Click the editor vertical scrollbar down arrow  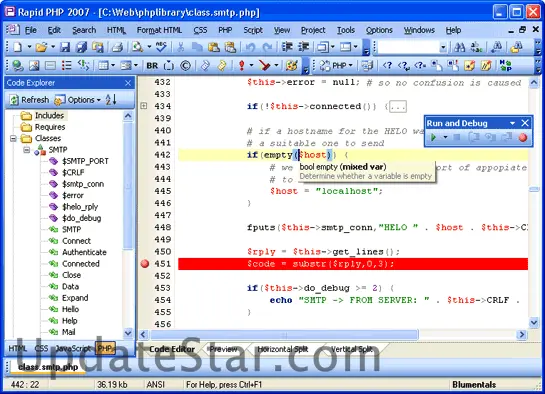(534, 323)
